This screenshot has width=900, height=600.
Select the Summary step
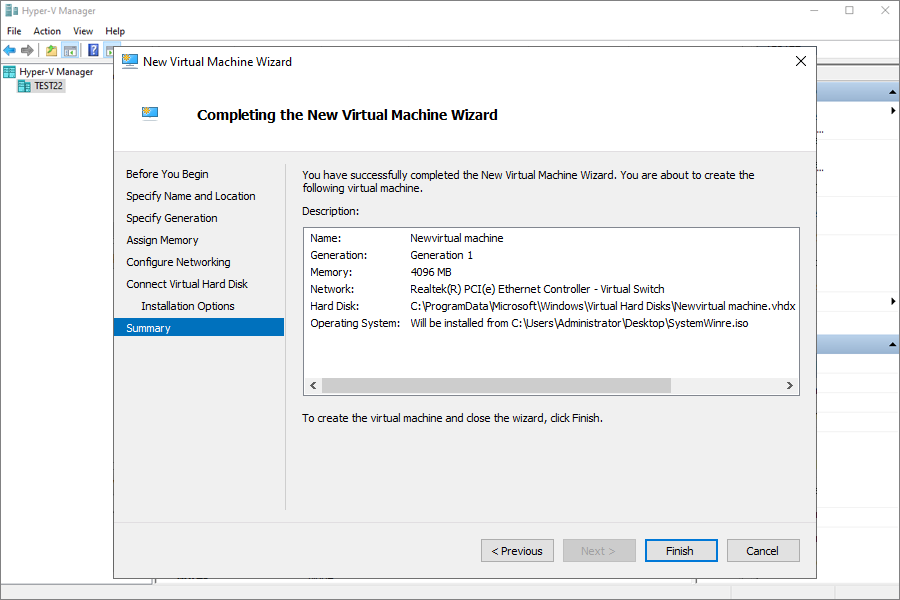point(199,327)
